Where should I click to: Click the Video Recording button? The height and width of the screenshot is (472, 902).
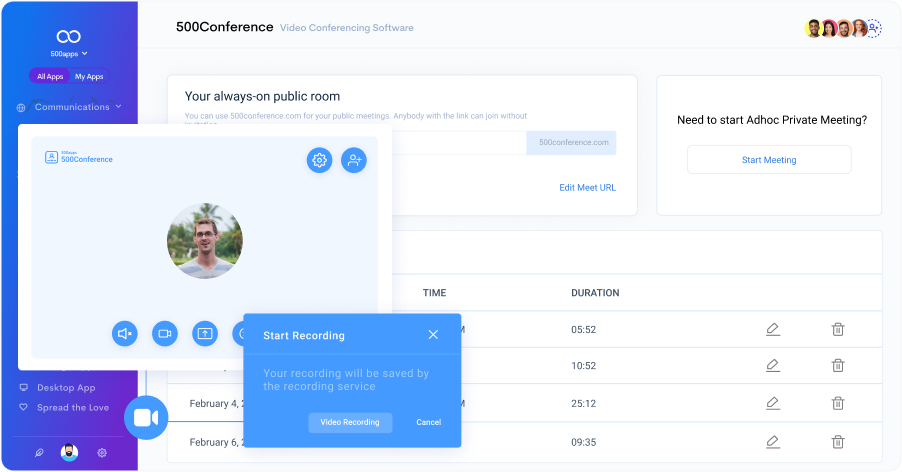click(x=350, y=422)
